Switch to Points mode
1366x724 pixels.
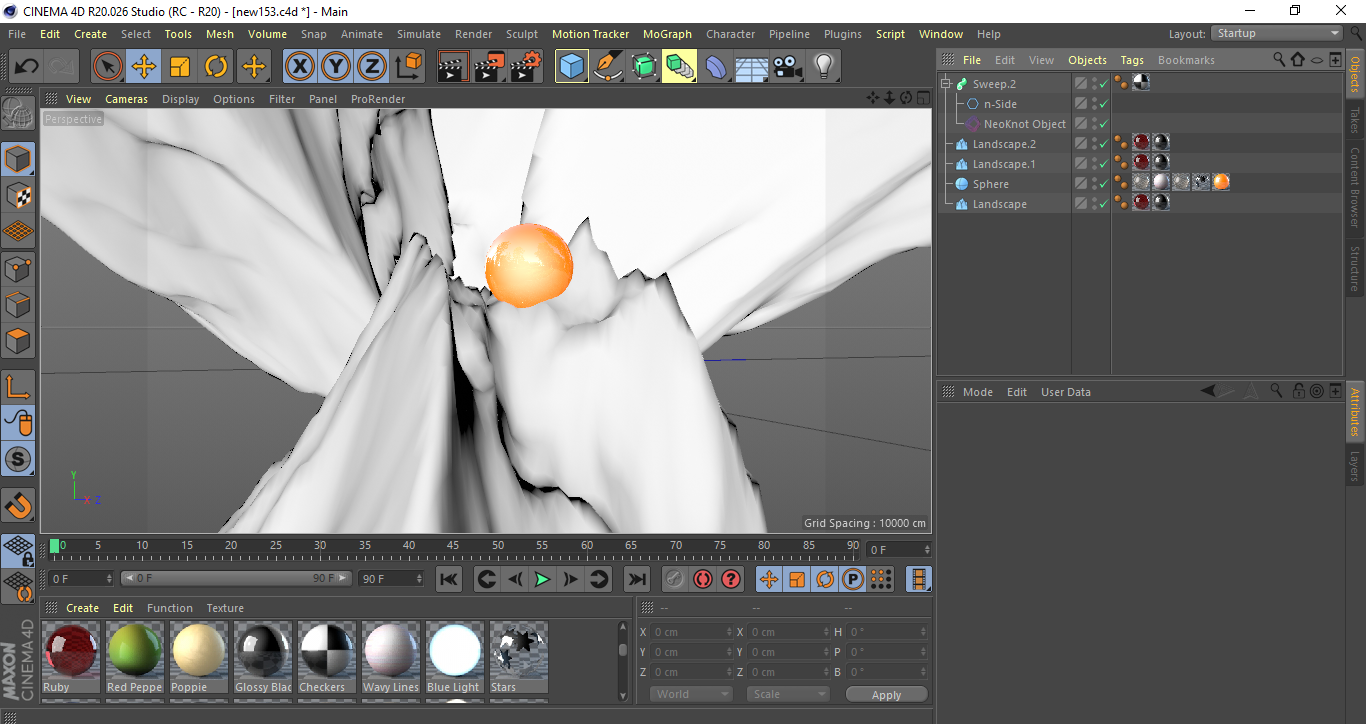(18, 268)
